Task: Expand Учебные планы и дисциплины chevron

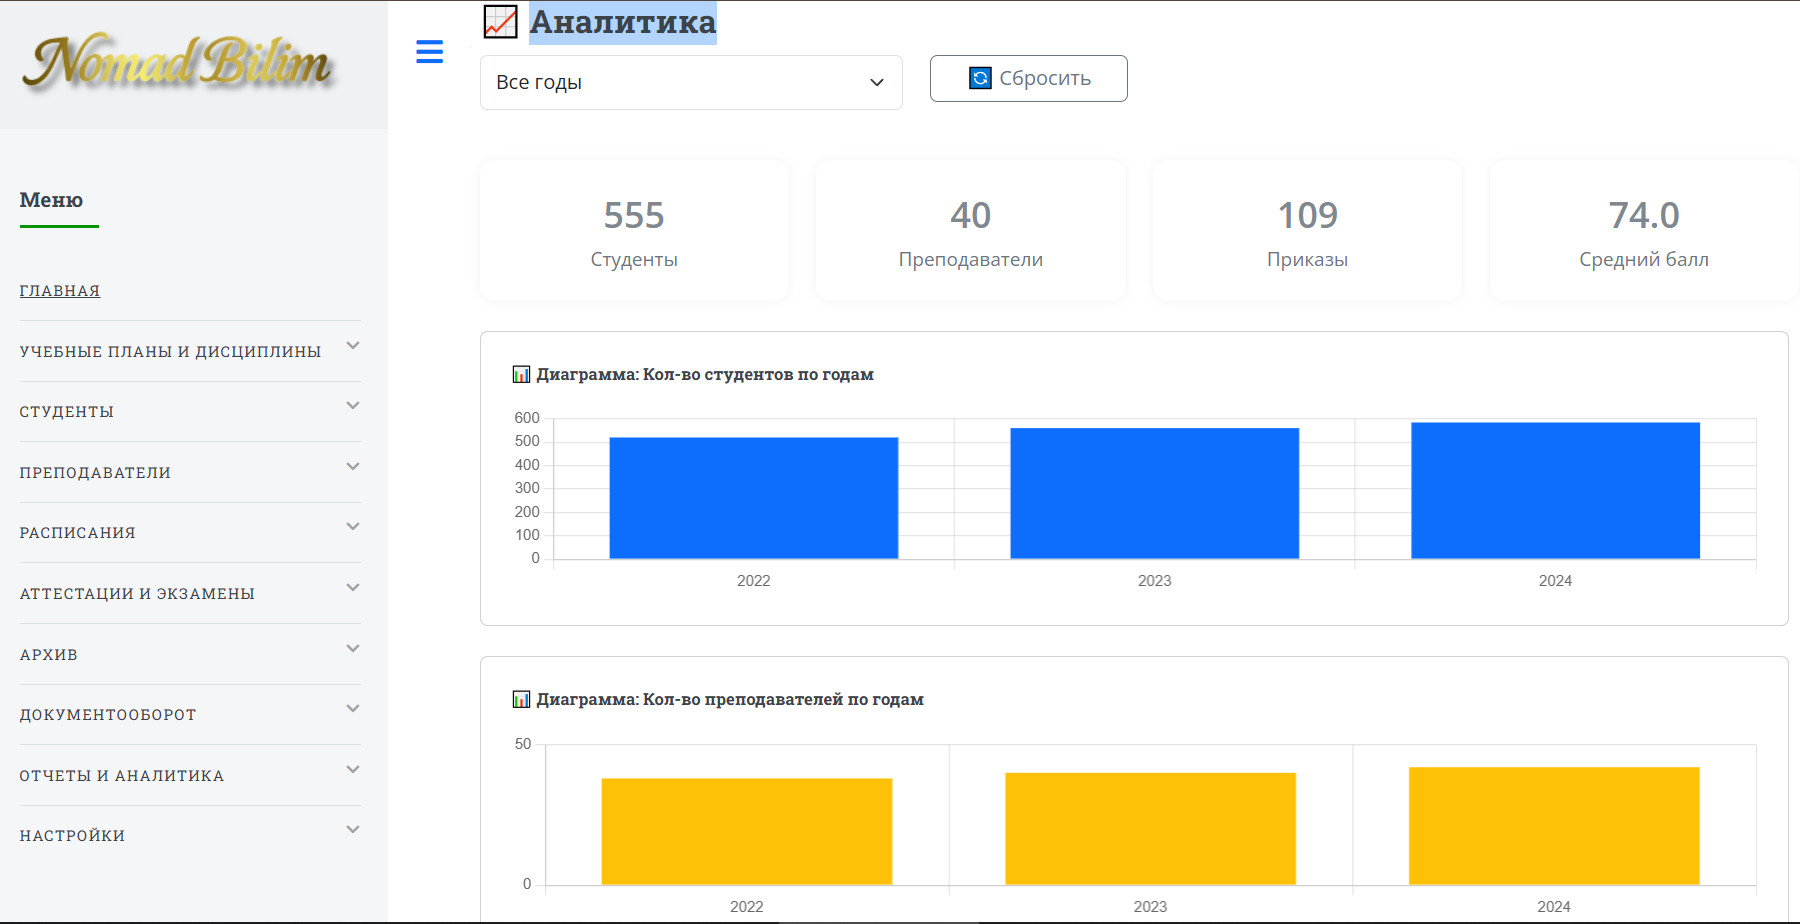Action: click(352, 346)
